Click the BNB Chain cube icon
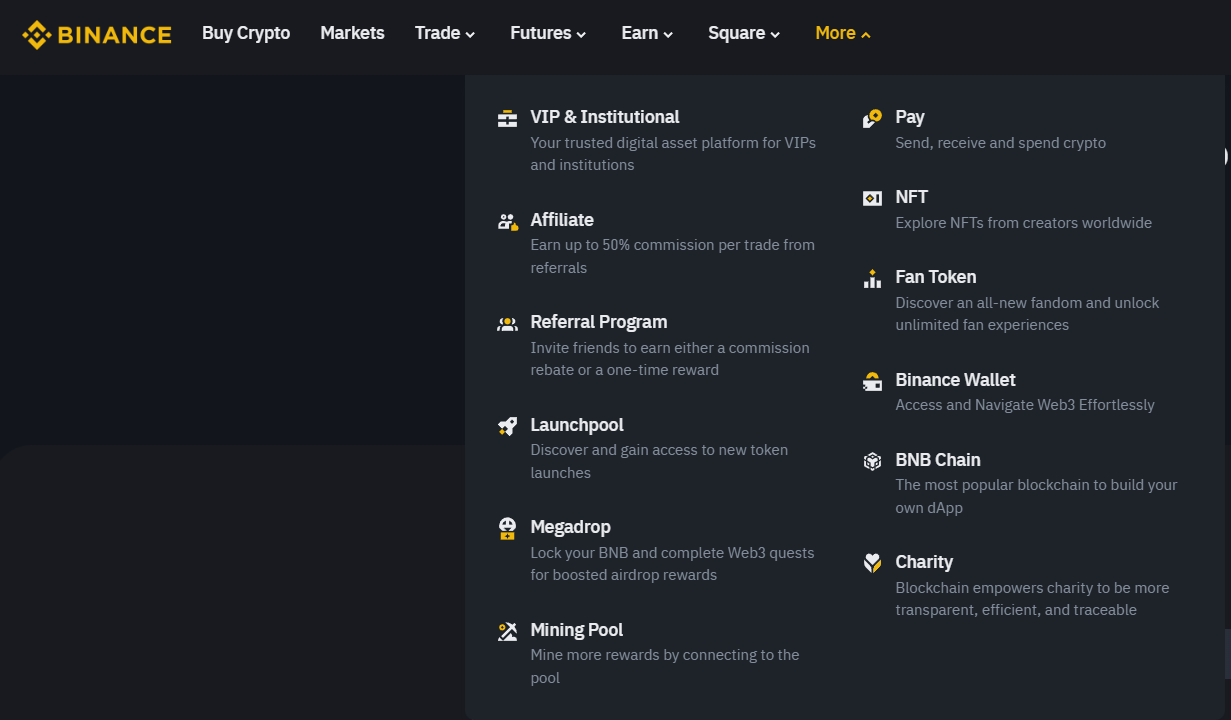Image resolution: width=1231 pixels, height=720 pixels. point(872,462)
